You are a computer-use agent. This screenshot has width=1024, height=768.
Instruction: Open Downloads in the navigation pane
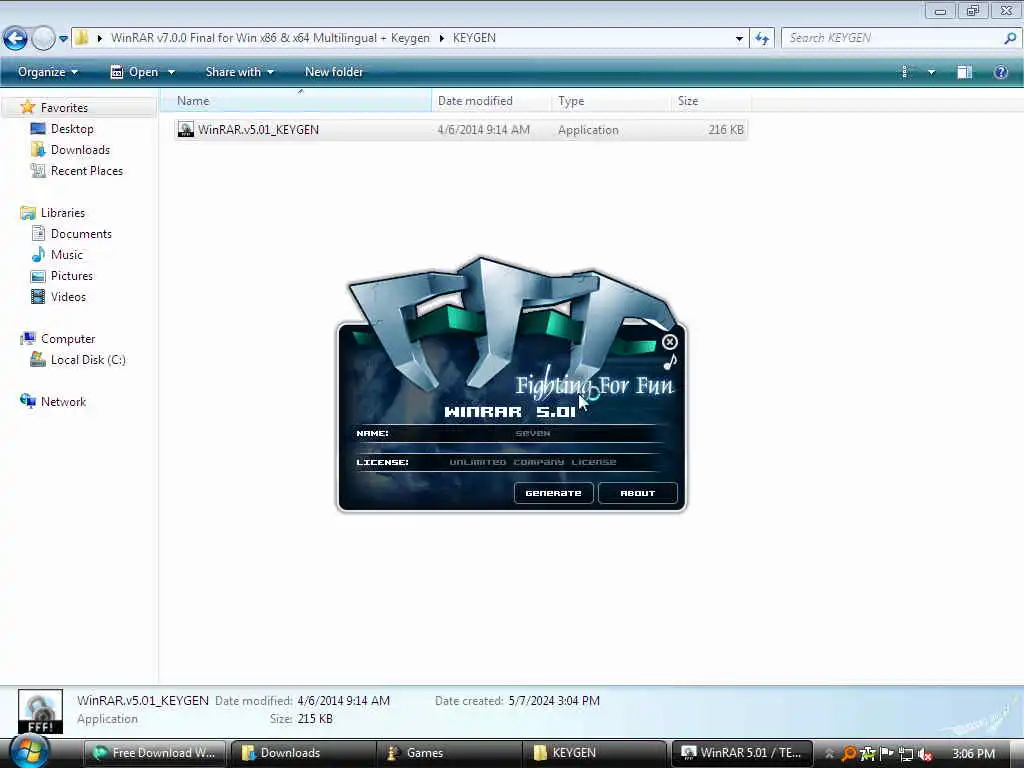pyautogui.click(x=80, y=150)
